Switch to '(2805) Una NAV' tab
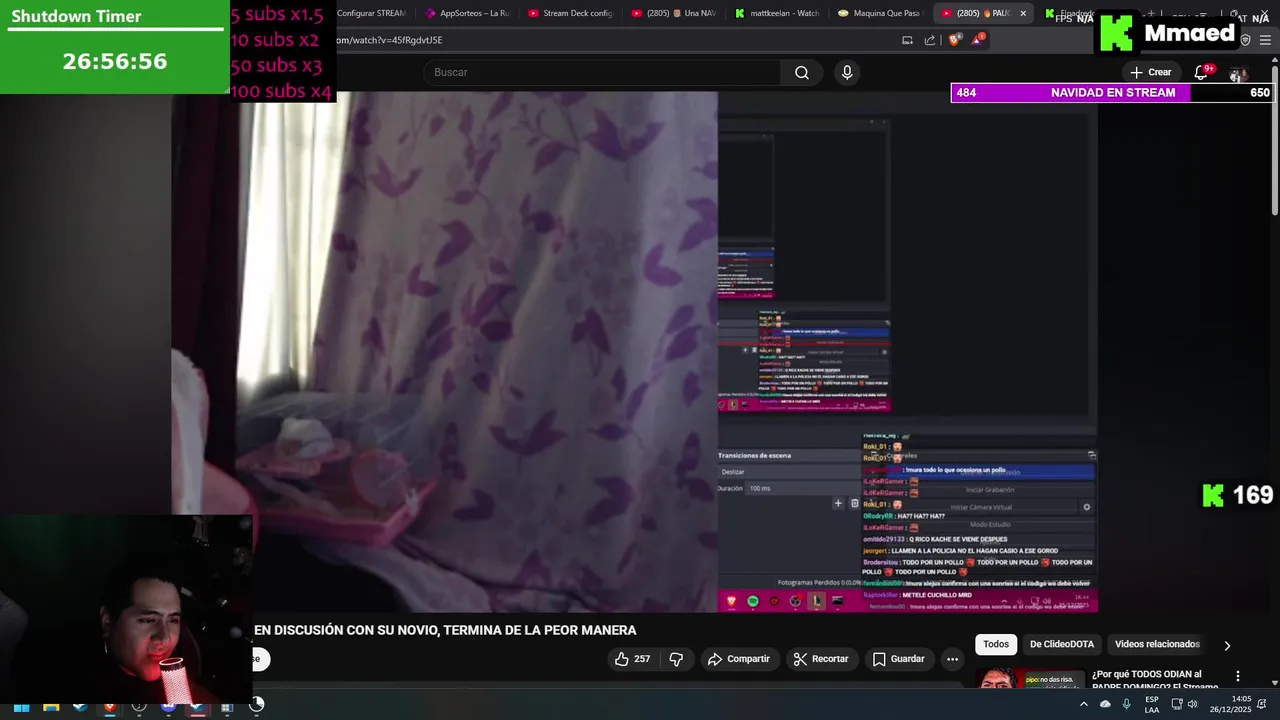 click(x=674, y=13)
